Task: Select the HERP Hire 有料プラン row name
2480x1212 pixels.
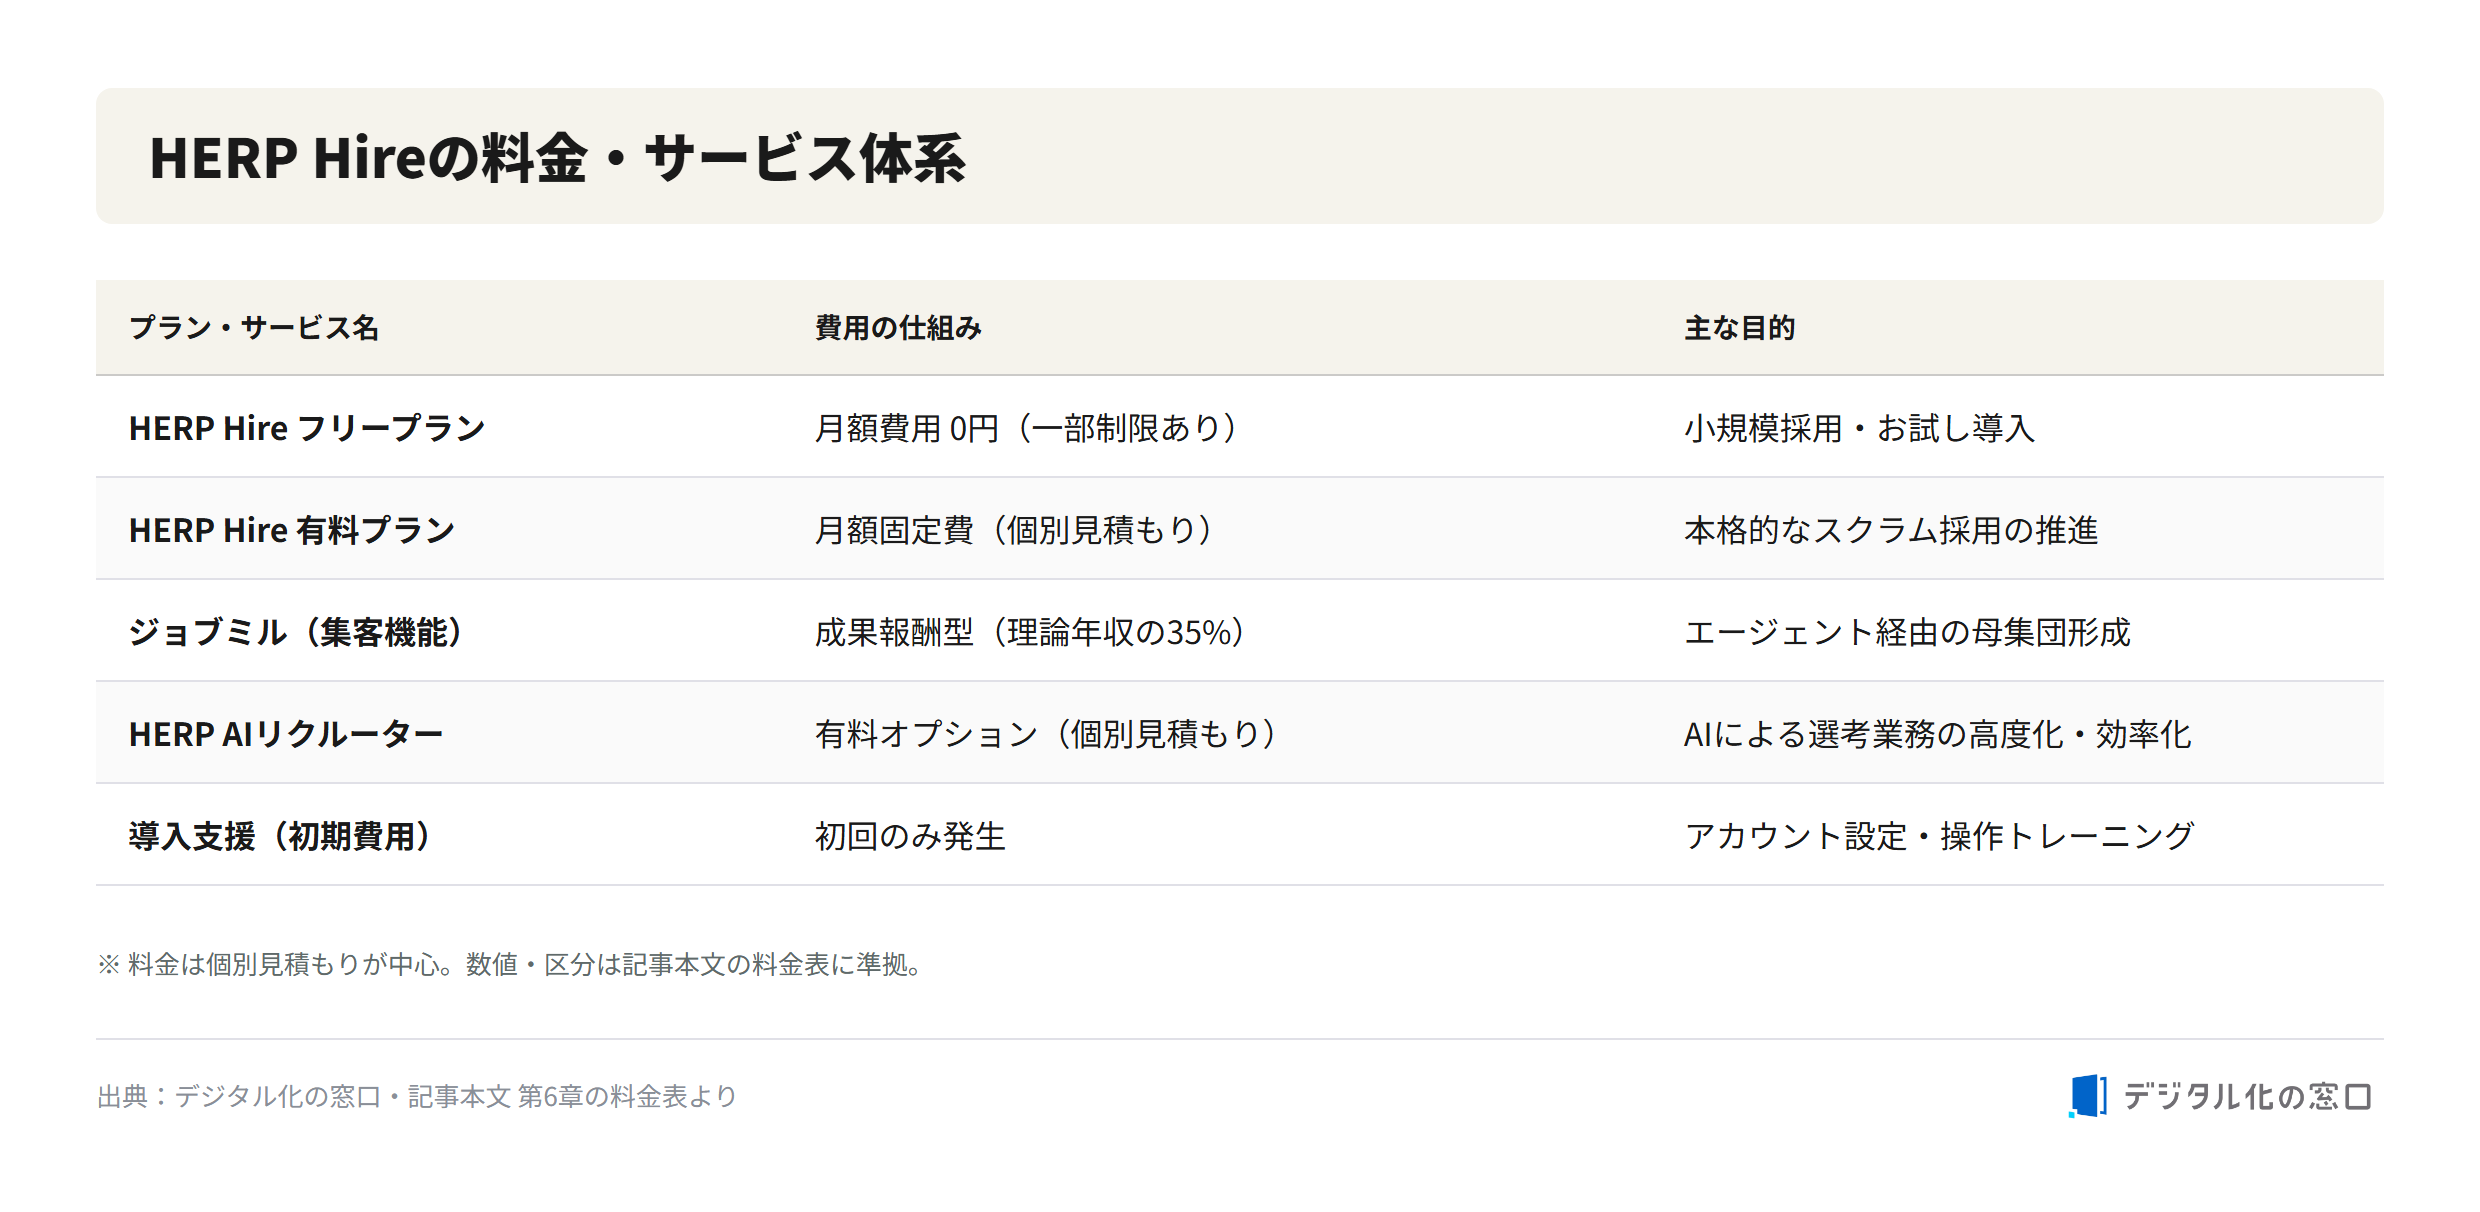Action: pos(292,530)
